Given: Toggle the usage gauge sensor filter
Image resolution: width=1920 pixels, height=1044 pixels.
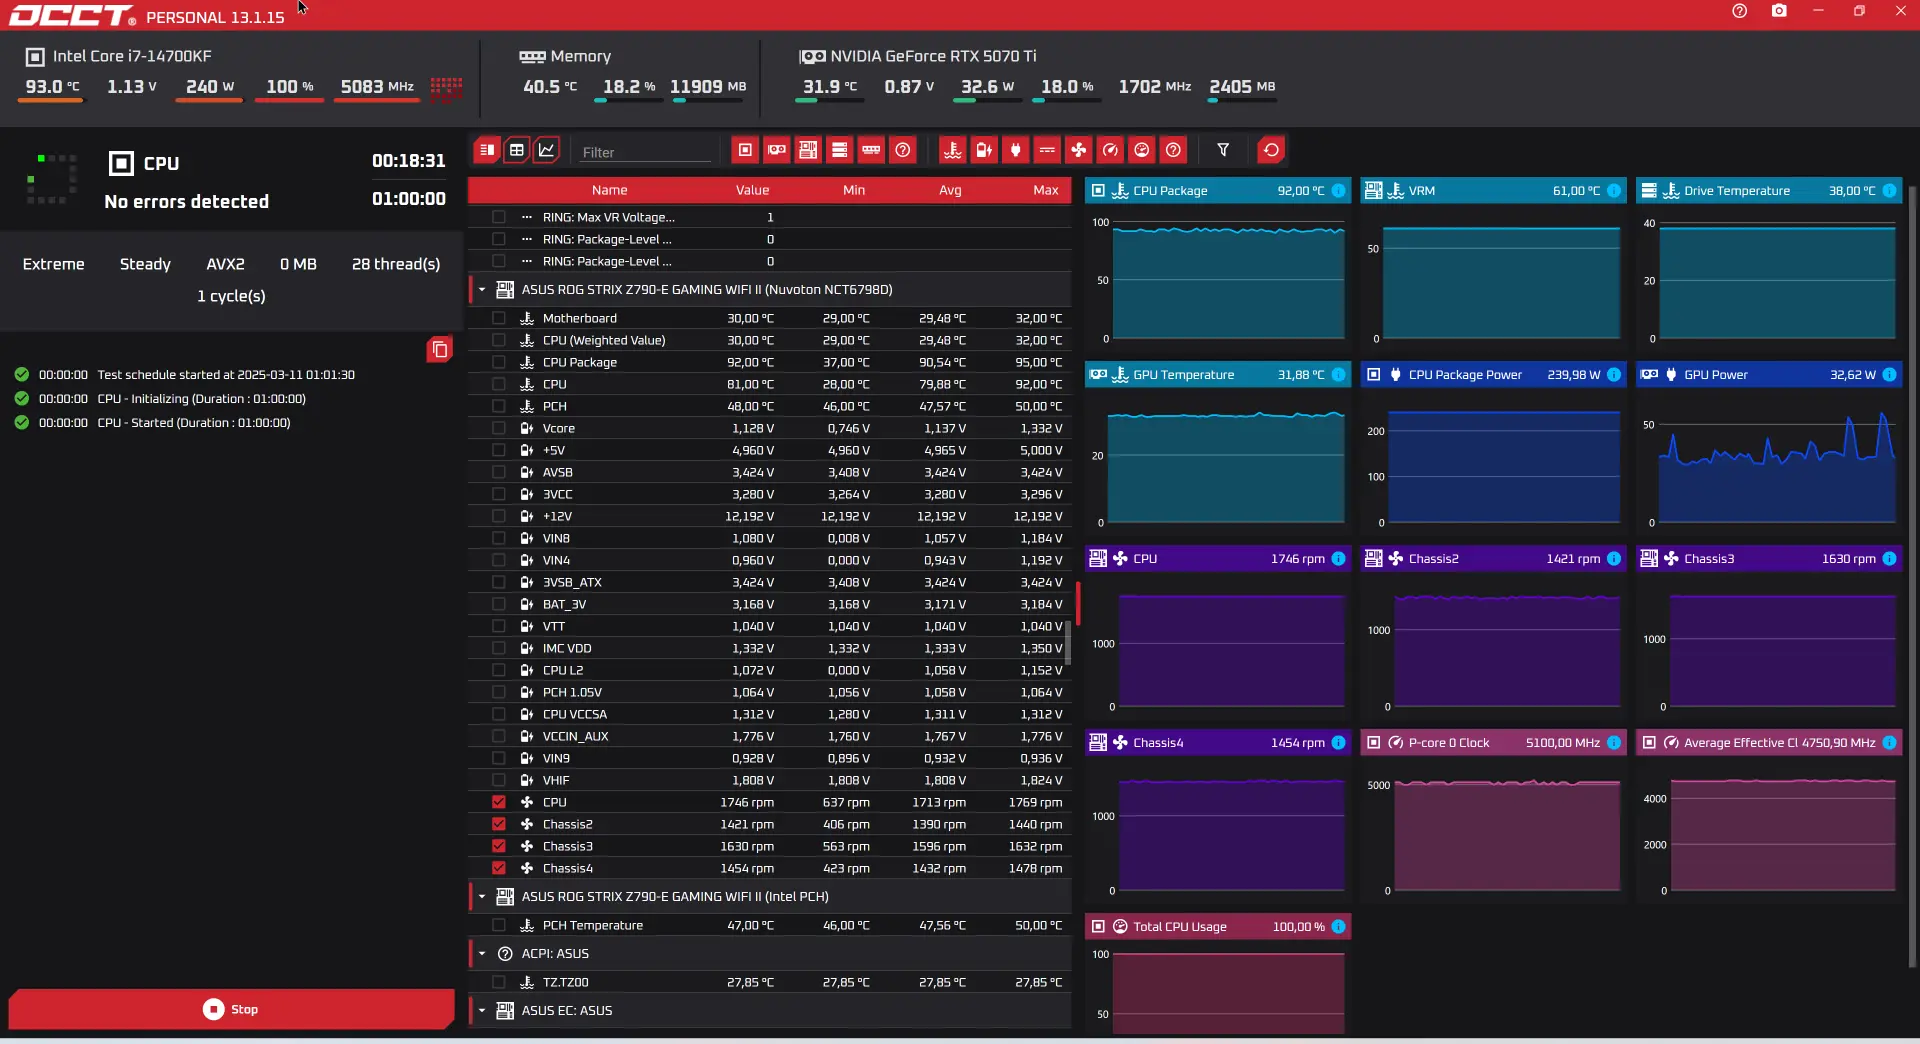Looking at the screenshot, I should pyautogui.click(x=1142, y=150).
